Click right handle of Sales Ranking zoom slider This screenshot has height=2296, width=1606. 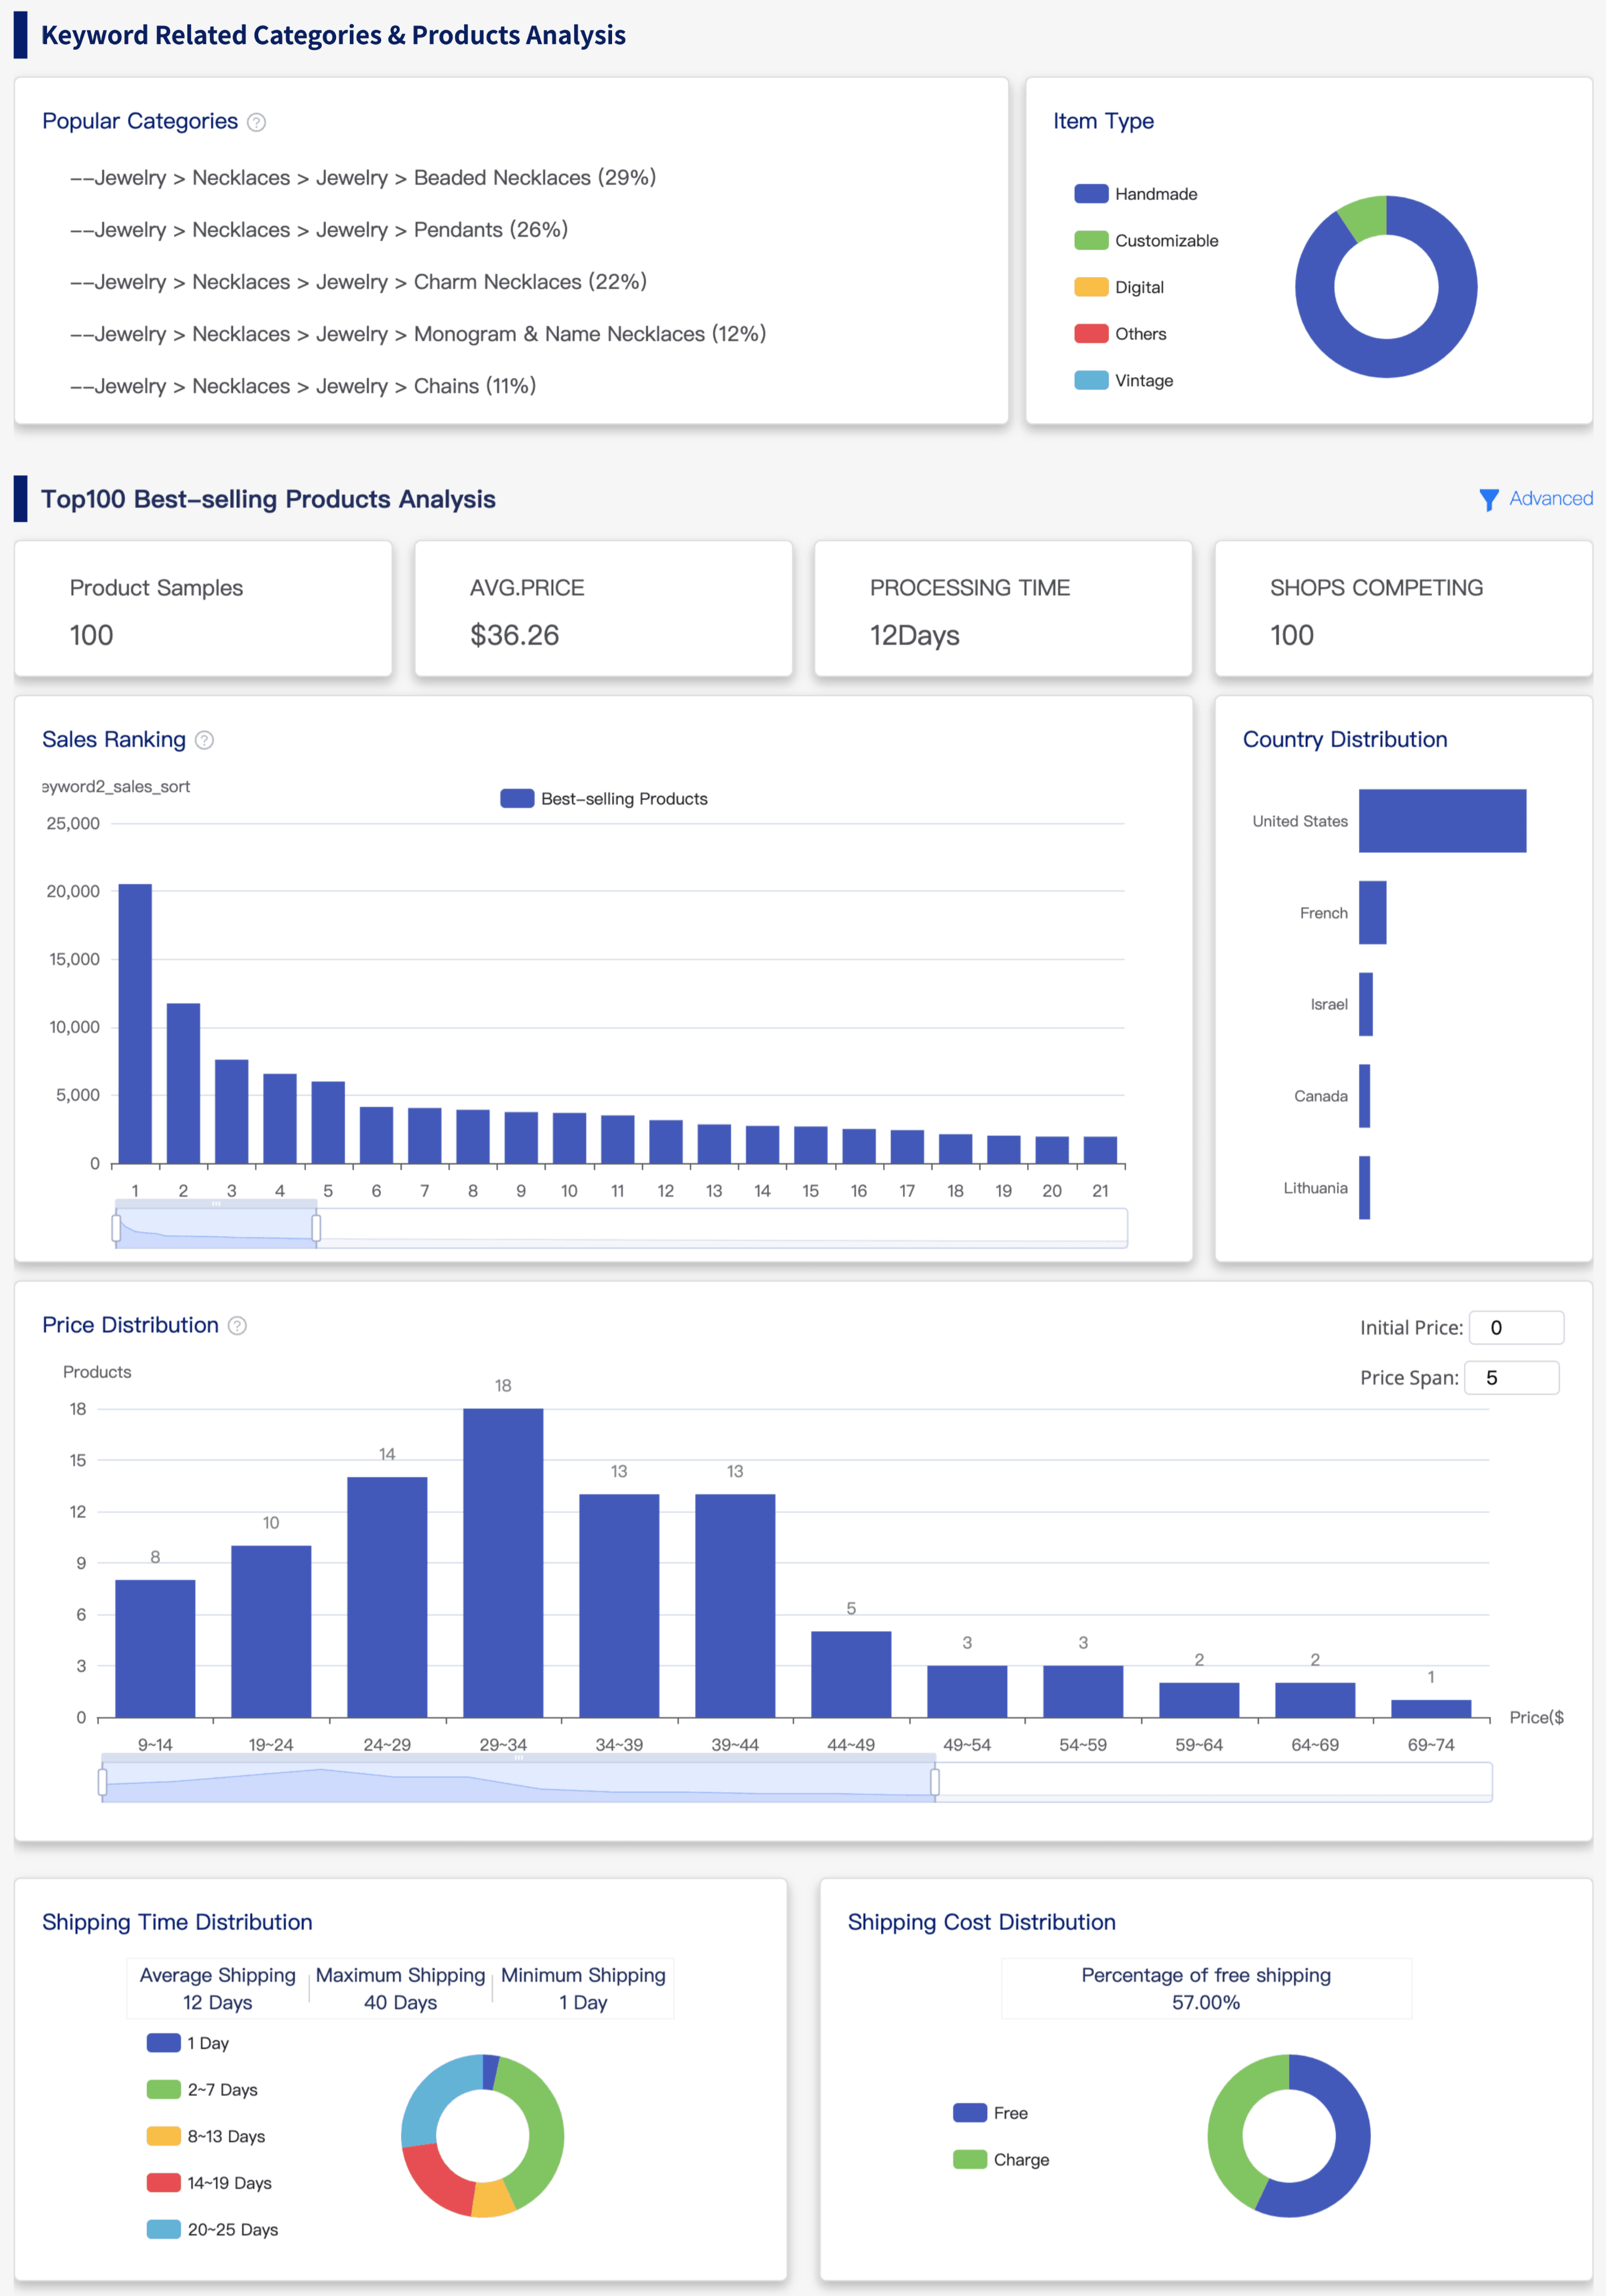click(x=316, y=1227)
